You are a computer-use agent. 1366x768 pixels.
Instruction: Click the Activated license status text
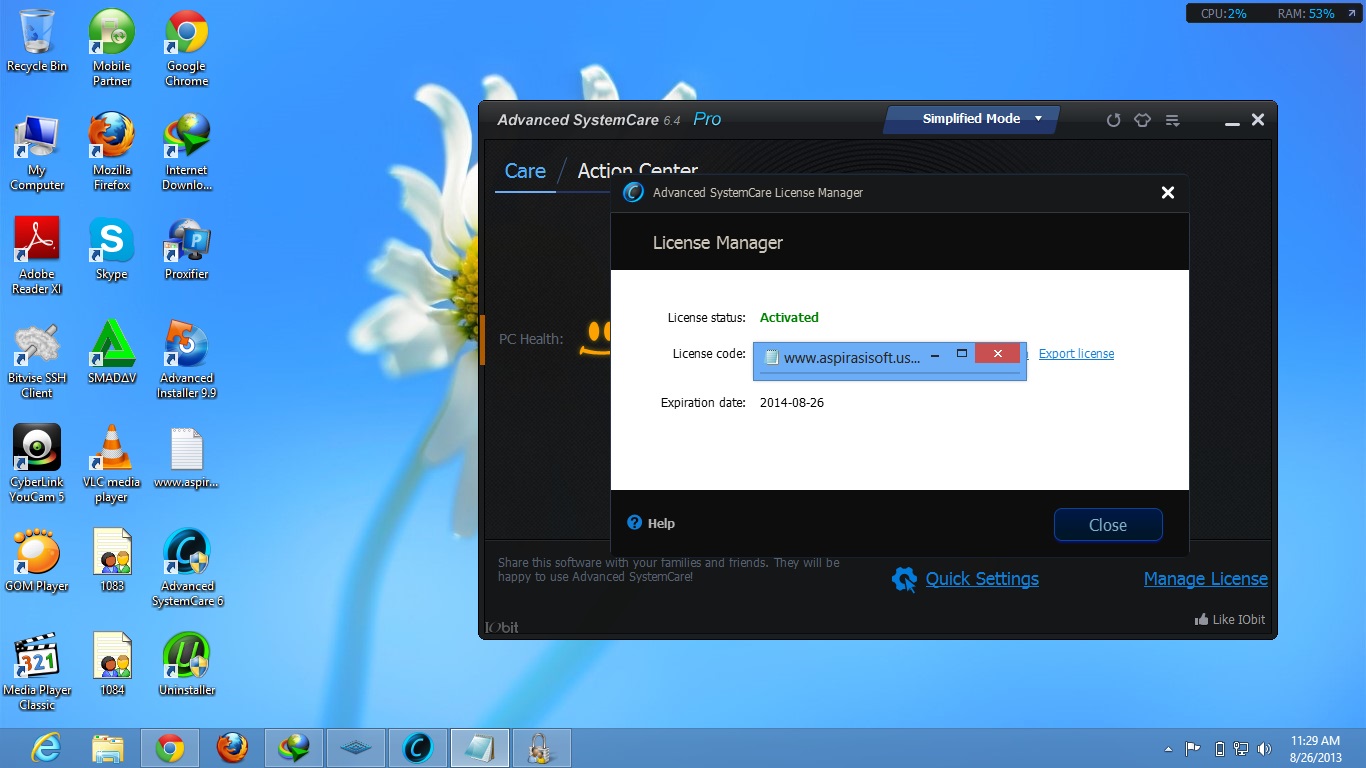point(789,318)
